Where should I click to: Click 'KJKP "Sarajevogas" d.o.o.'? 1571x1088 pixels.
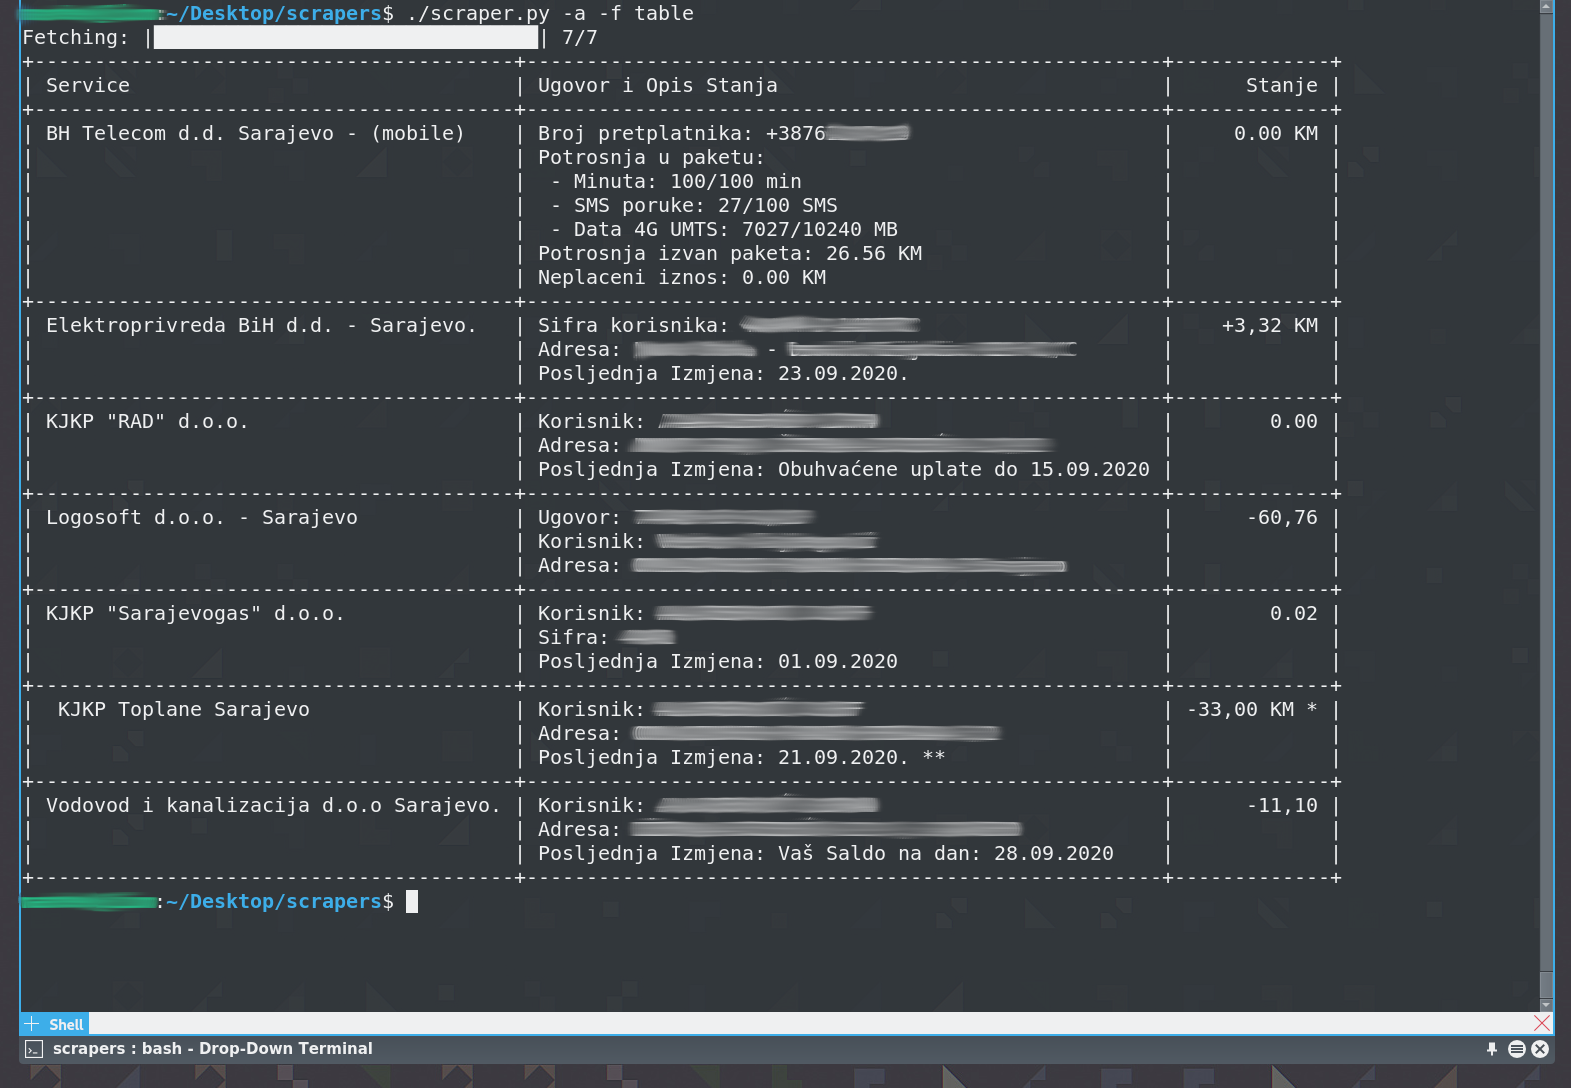coord(195,614)
